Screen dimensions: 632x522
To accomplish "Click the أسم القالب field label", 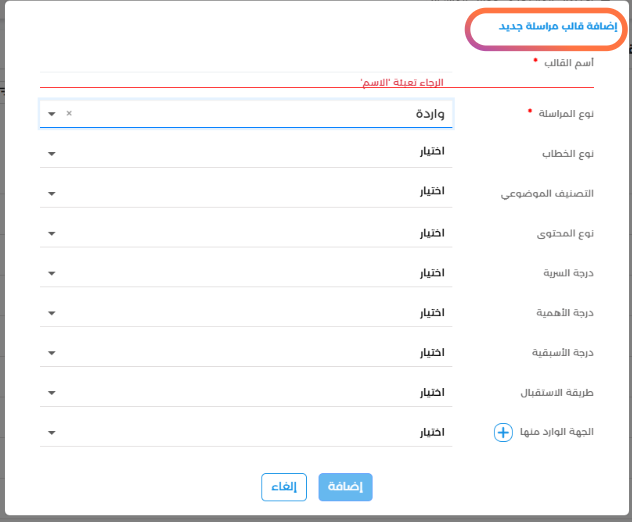I will tap(568, 62).
